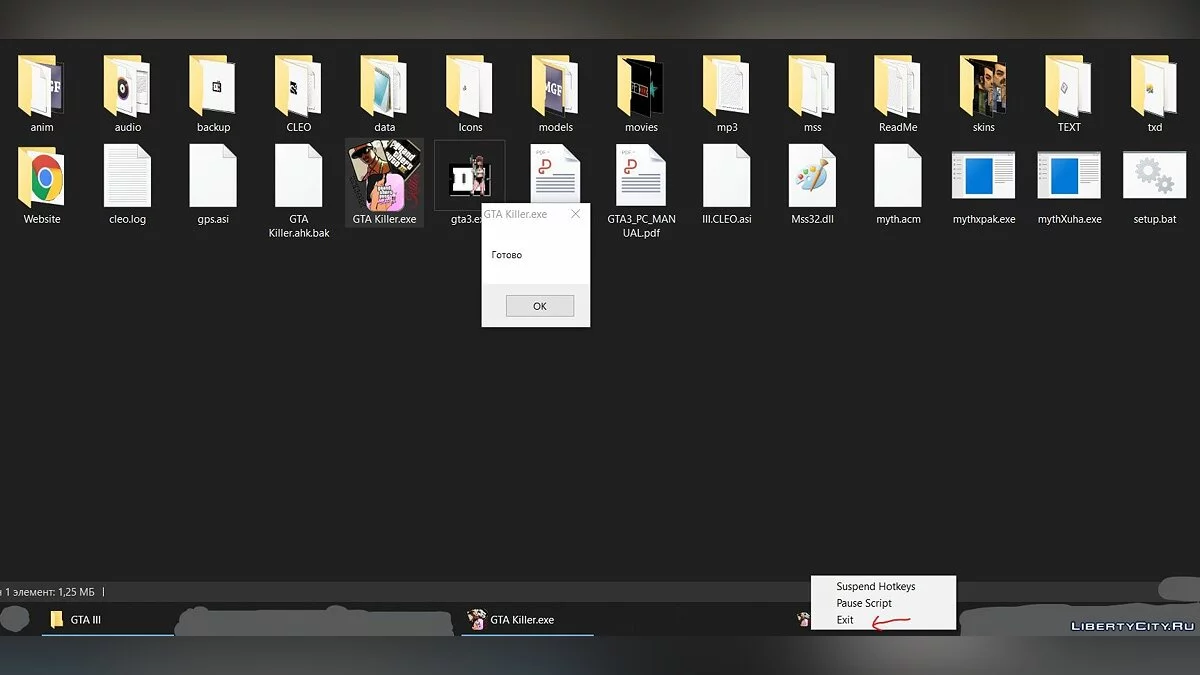The image size is (1200, 675).
Task: Open GTA3_PC_MANUAL.pdf
Action: (640, 180)
